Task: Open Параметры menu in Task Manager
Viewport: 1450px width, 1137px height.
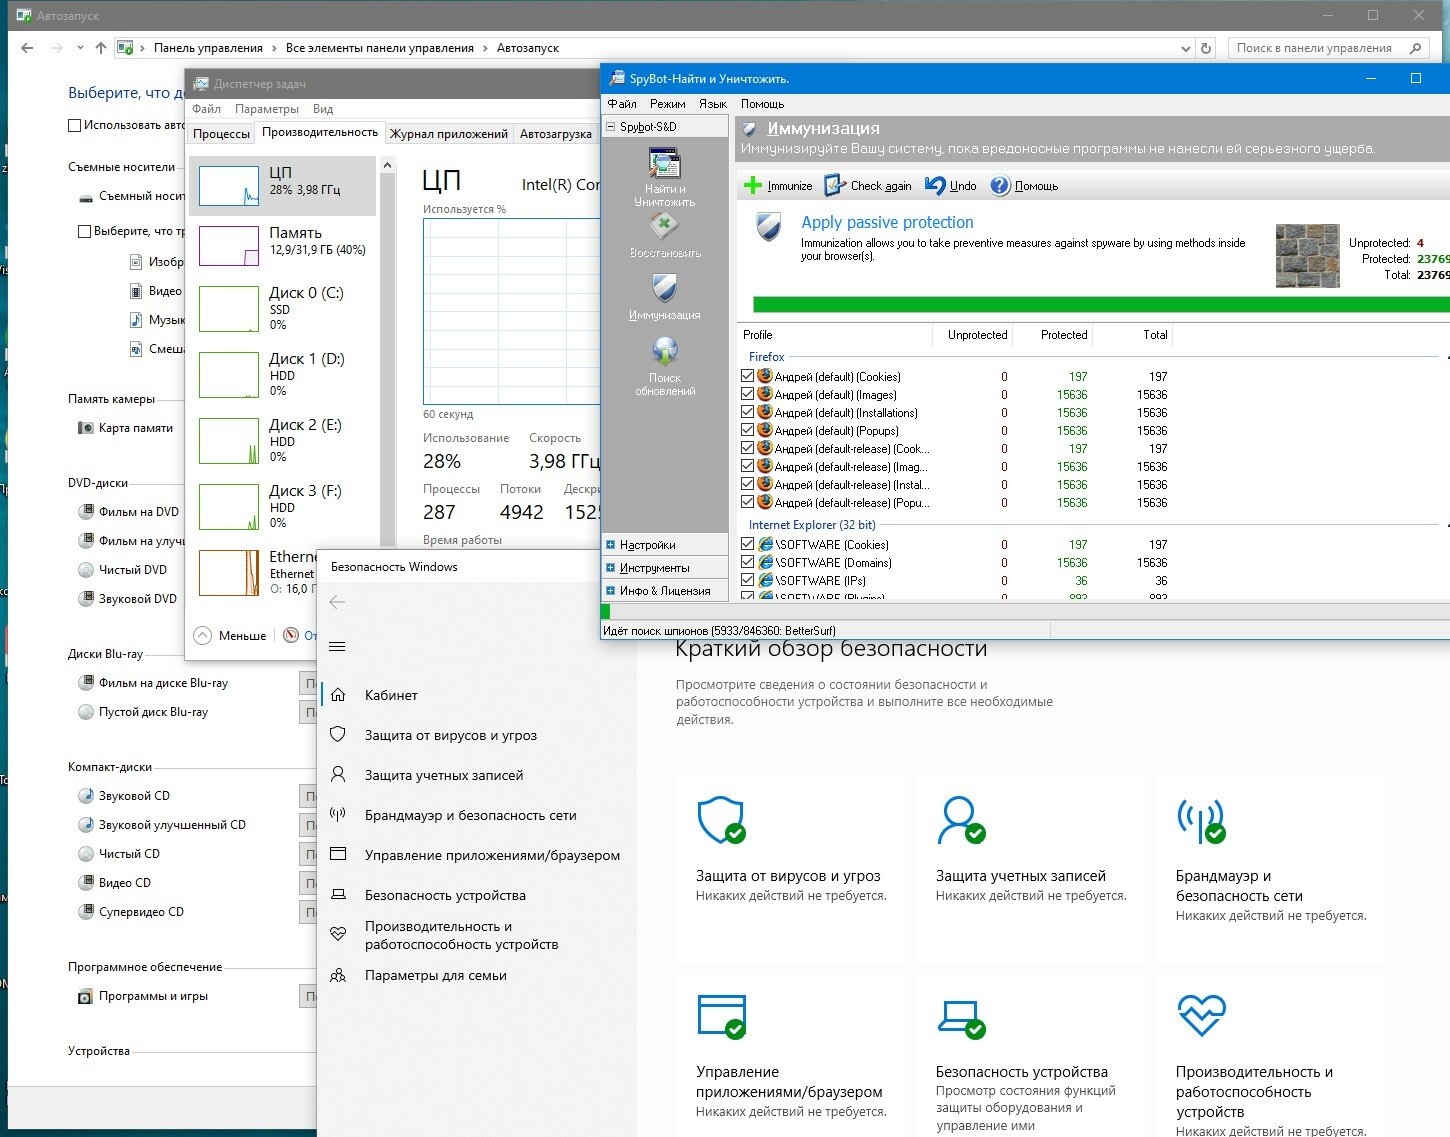Action: 266,109
